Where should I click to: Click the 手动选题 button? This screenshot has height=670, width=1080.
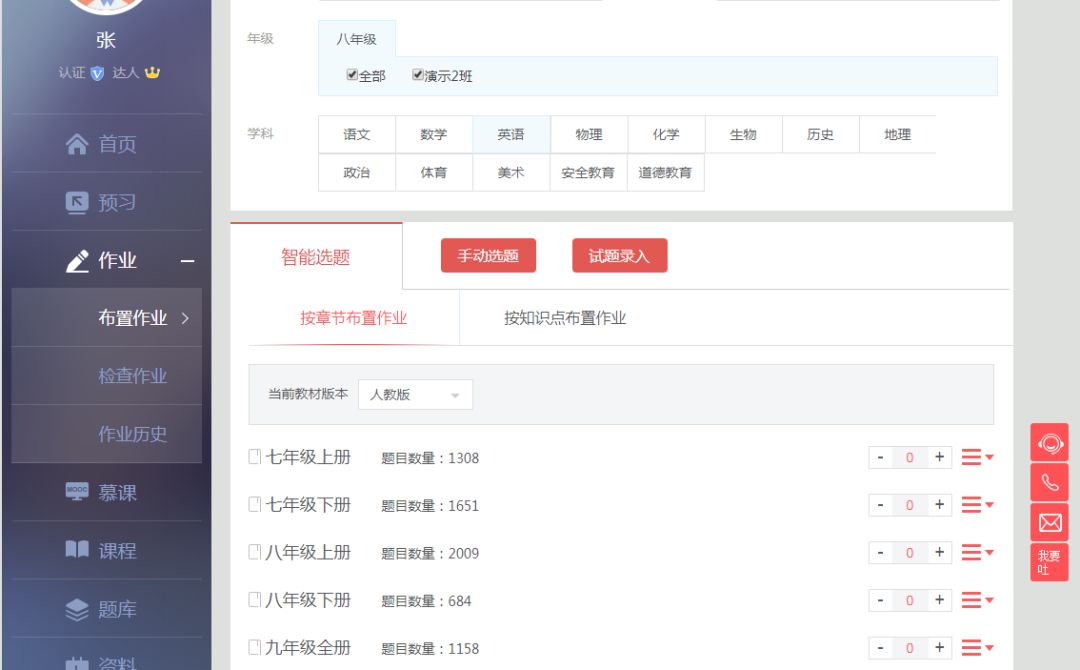(x=488, y=256)
